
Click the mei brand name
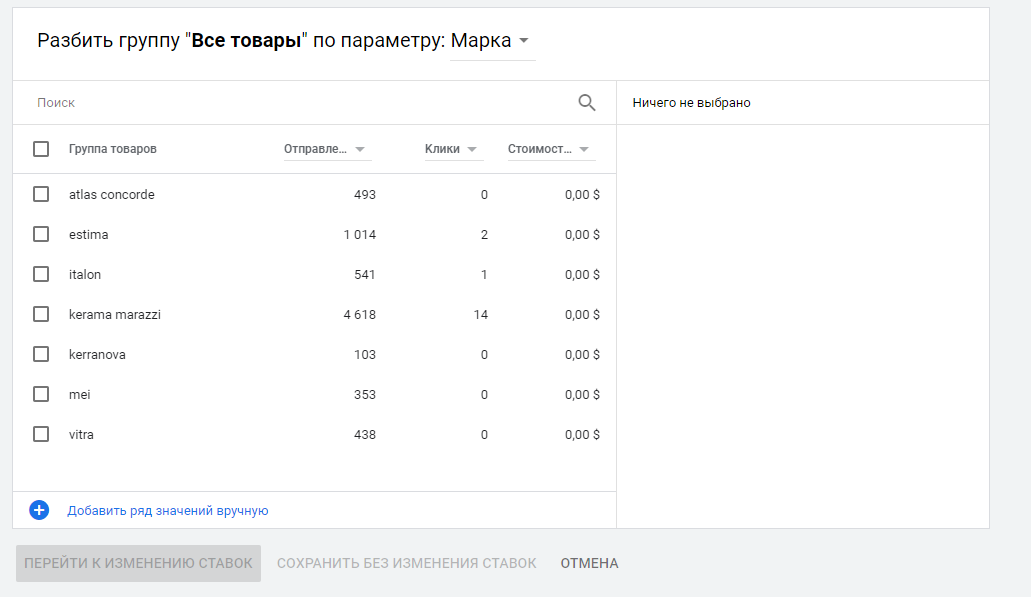point(80,395)
